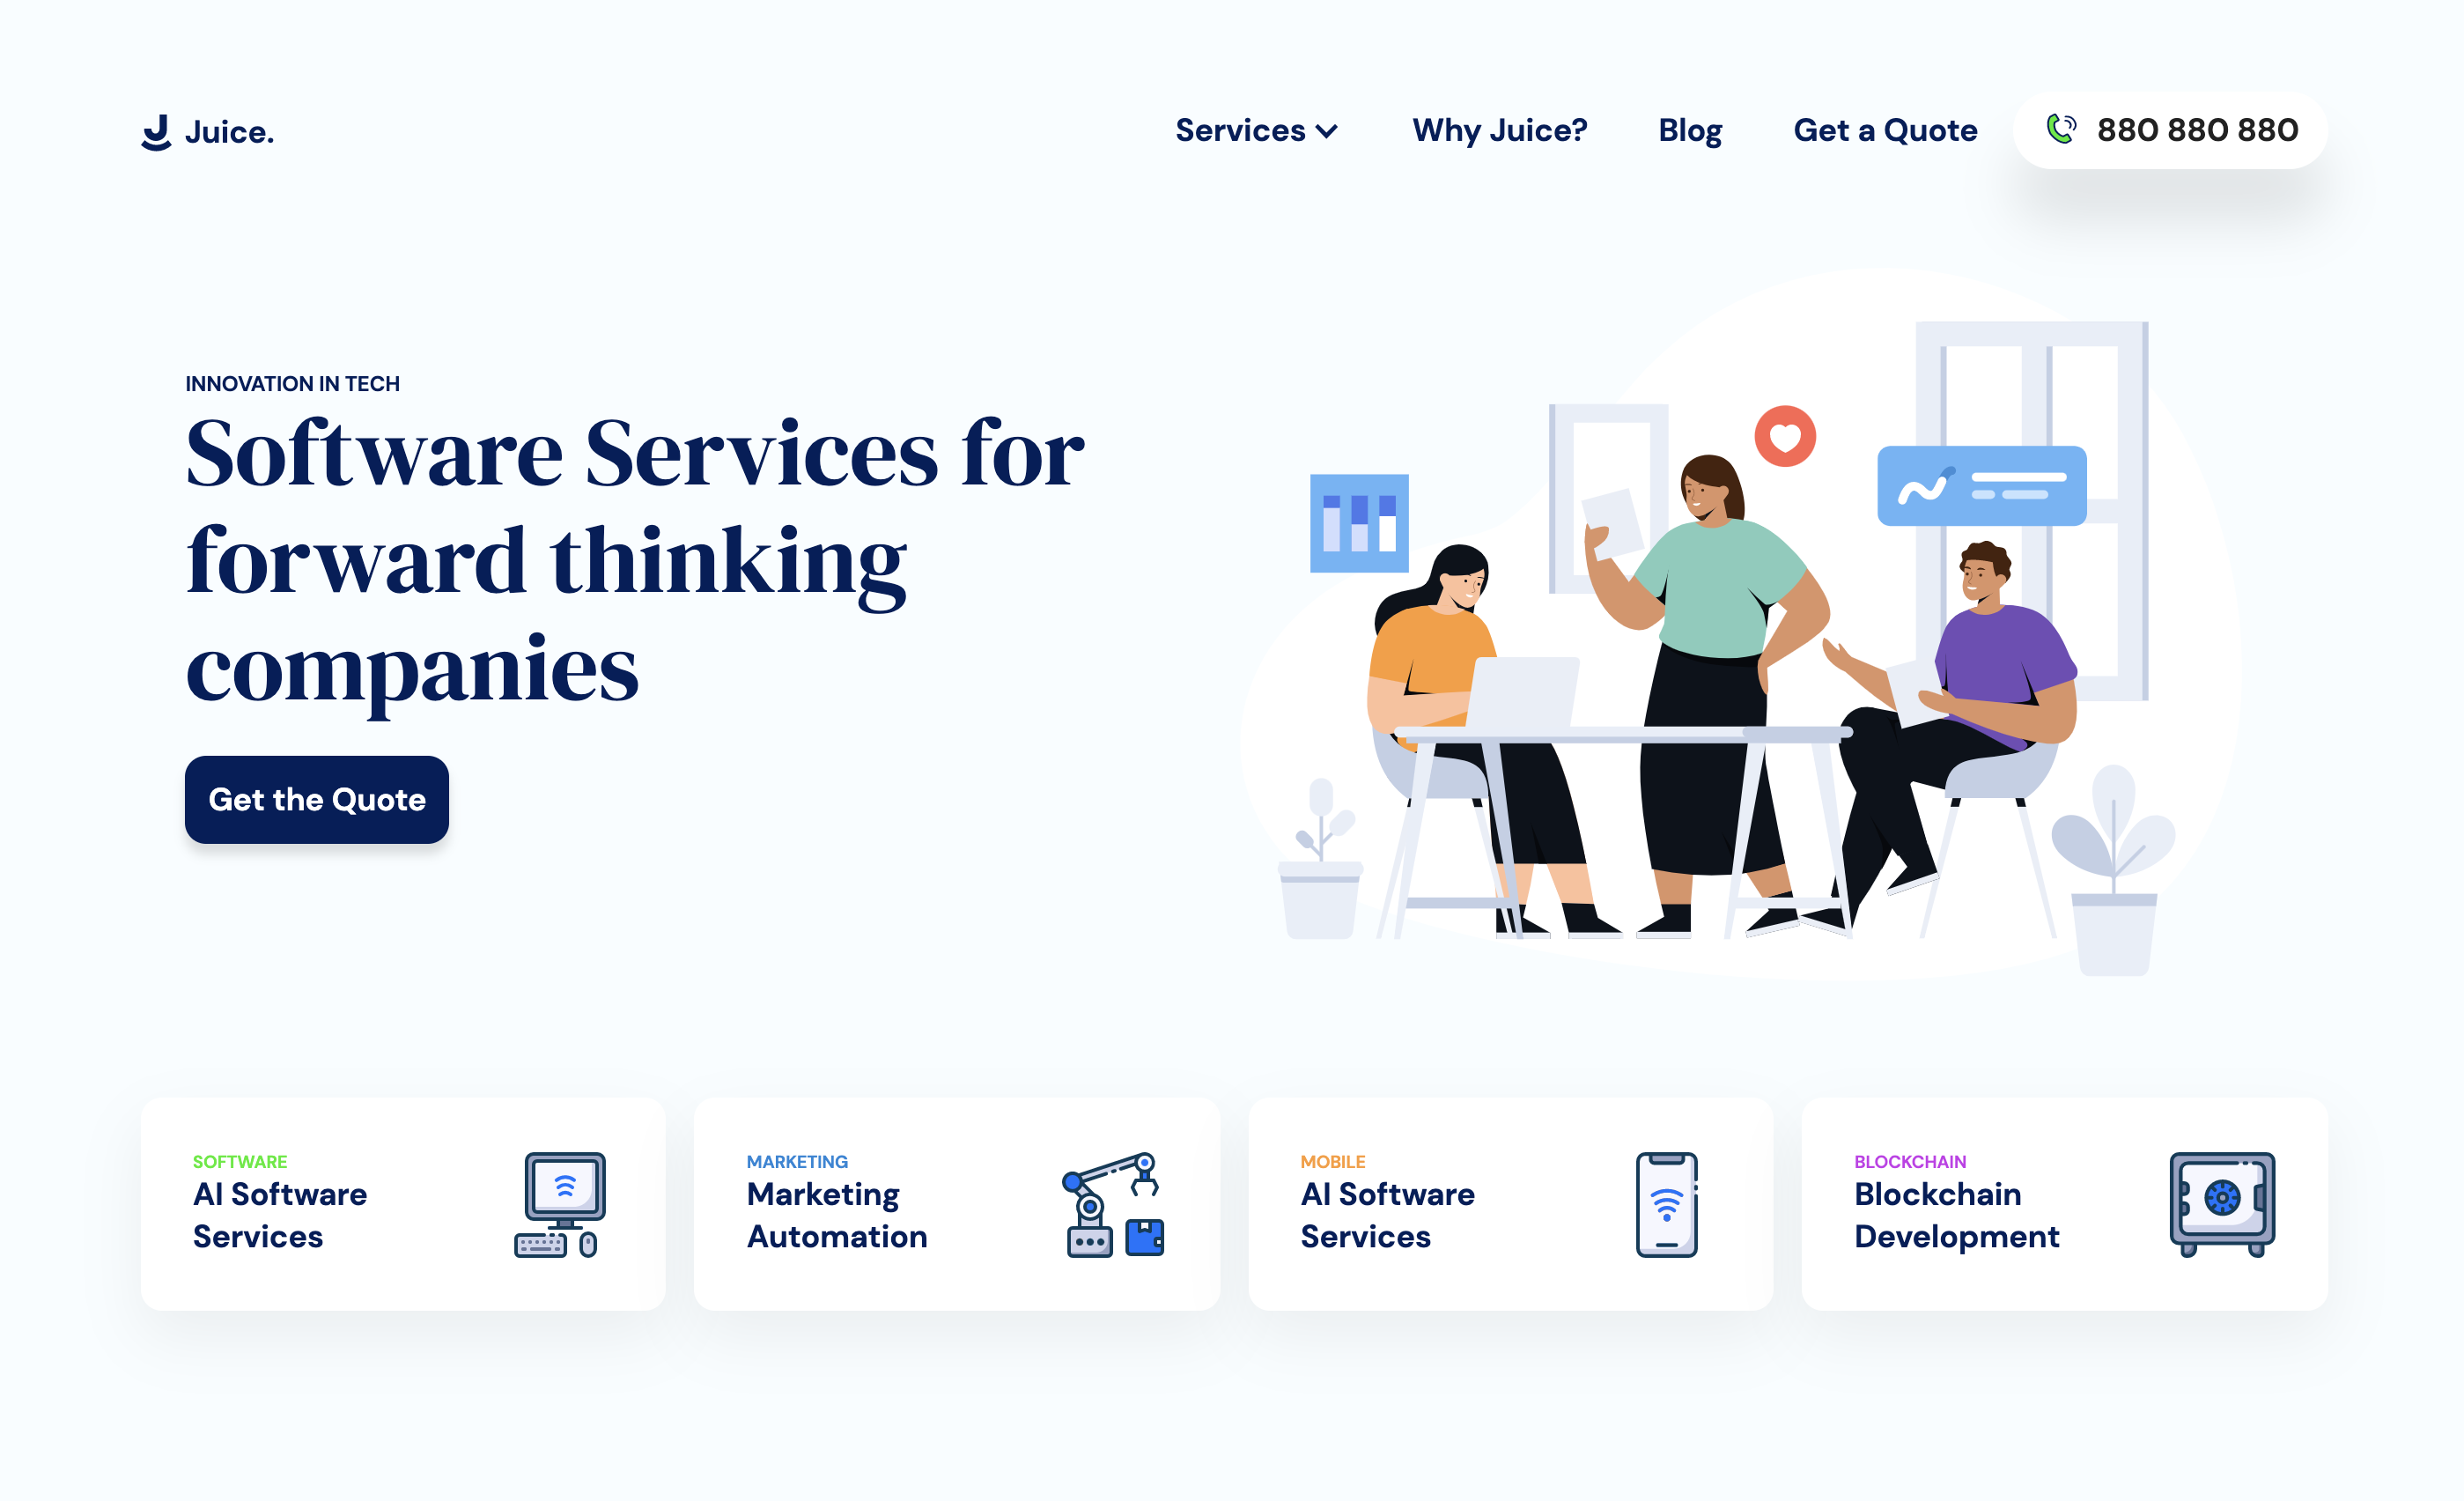Select the INNOVATION IN TECH label text

pos(289,383)
